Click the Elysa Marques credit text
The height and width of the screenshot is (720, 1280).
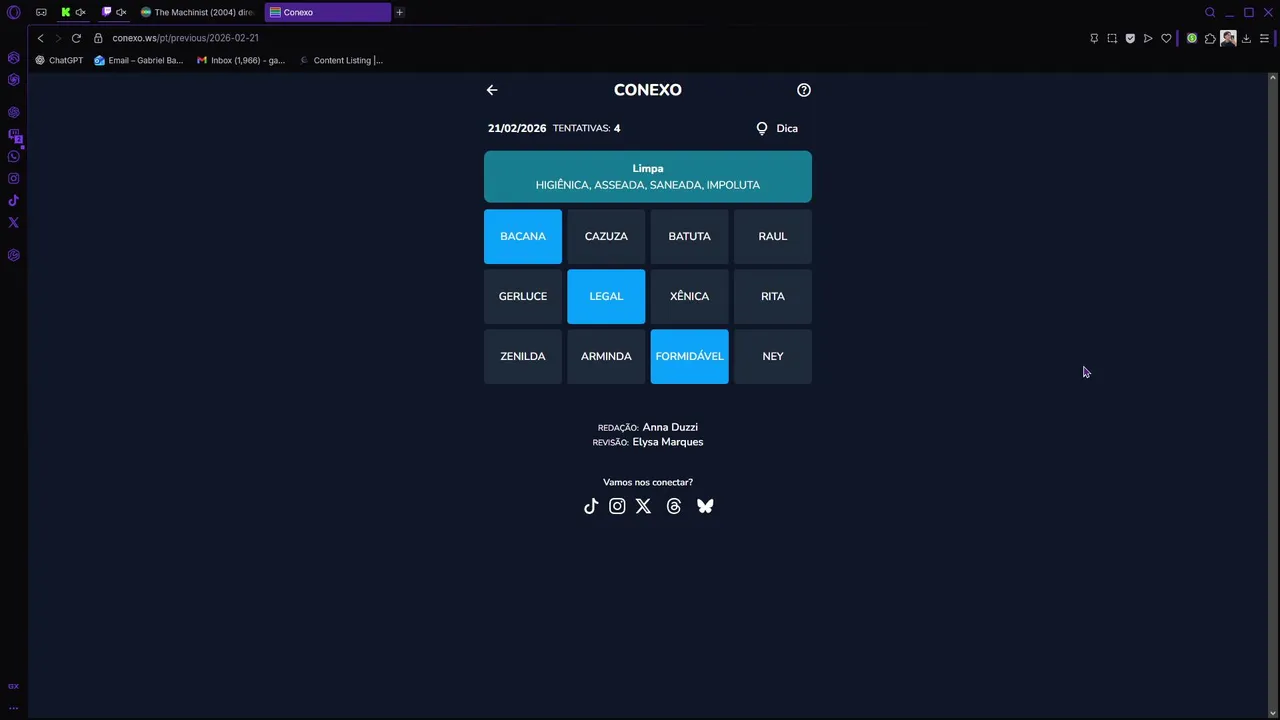click(668, 442)
